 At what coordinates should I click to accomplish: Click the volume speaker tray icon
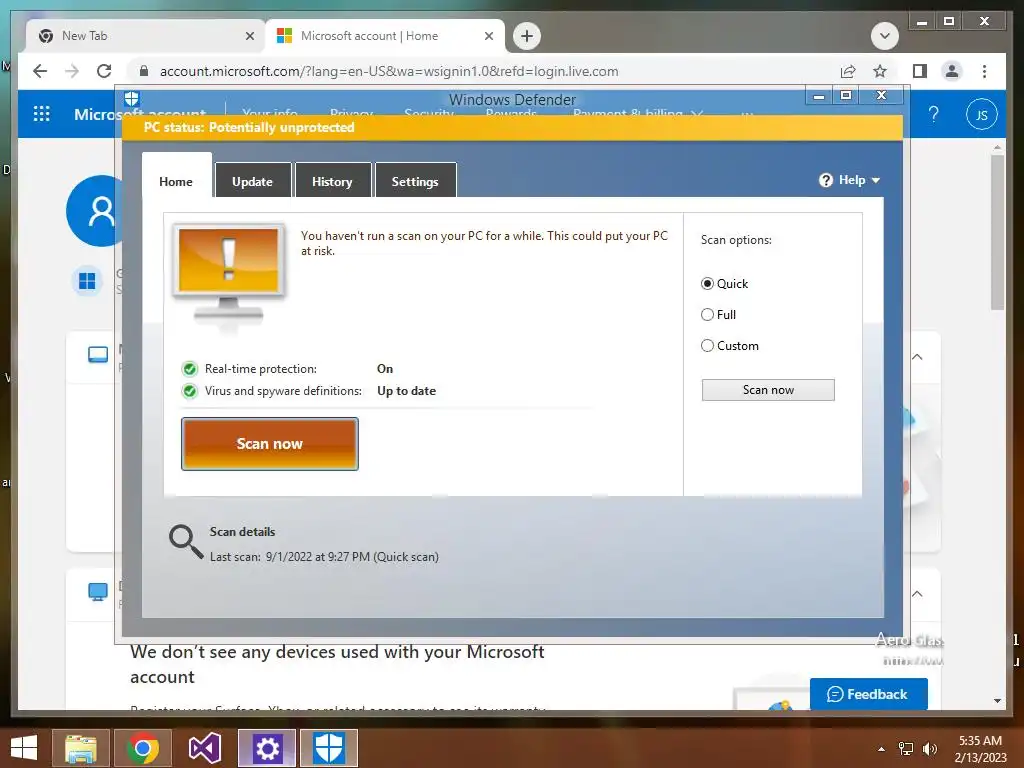930,749
